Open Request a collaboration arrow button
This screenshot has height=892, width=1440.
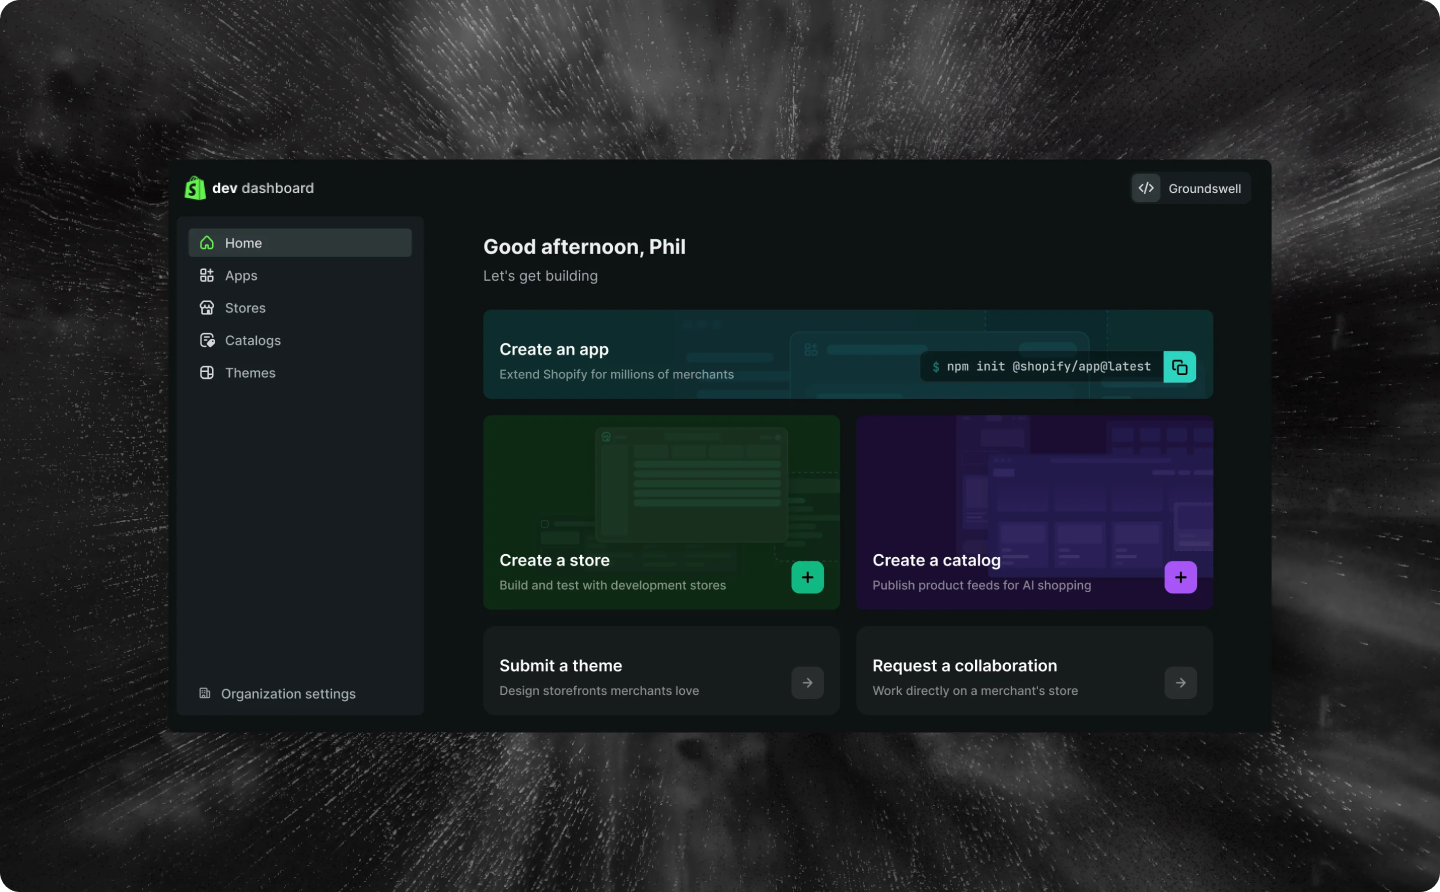(x=1181, y=683)
